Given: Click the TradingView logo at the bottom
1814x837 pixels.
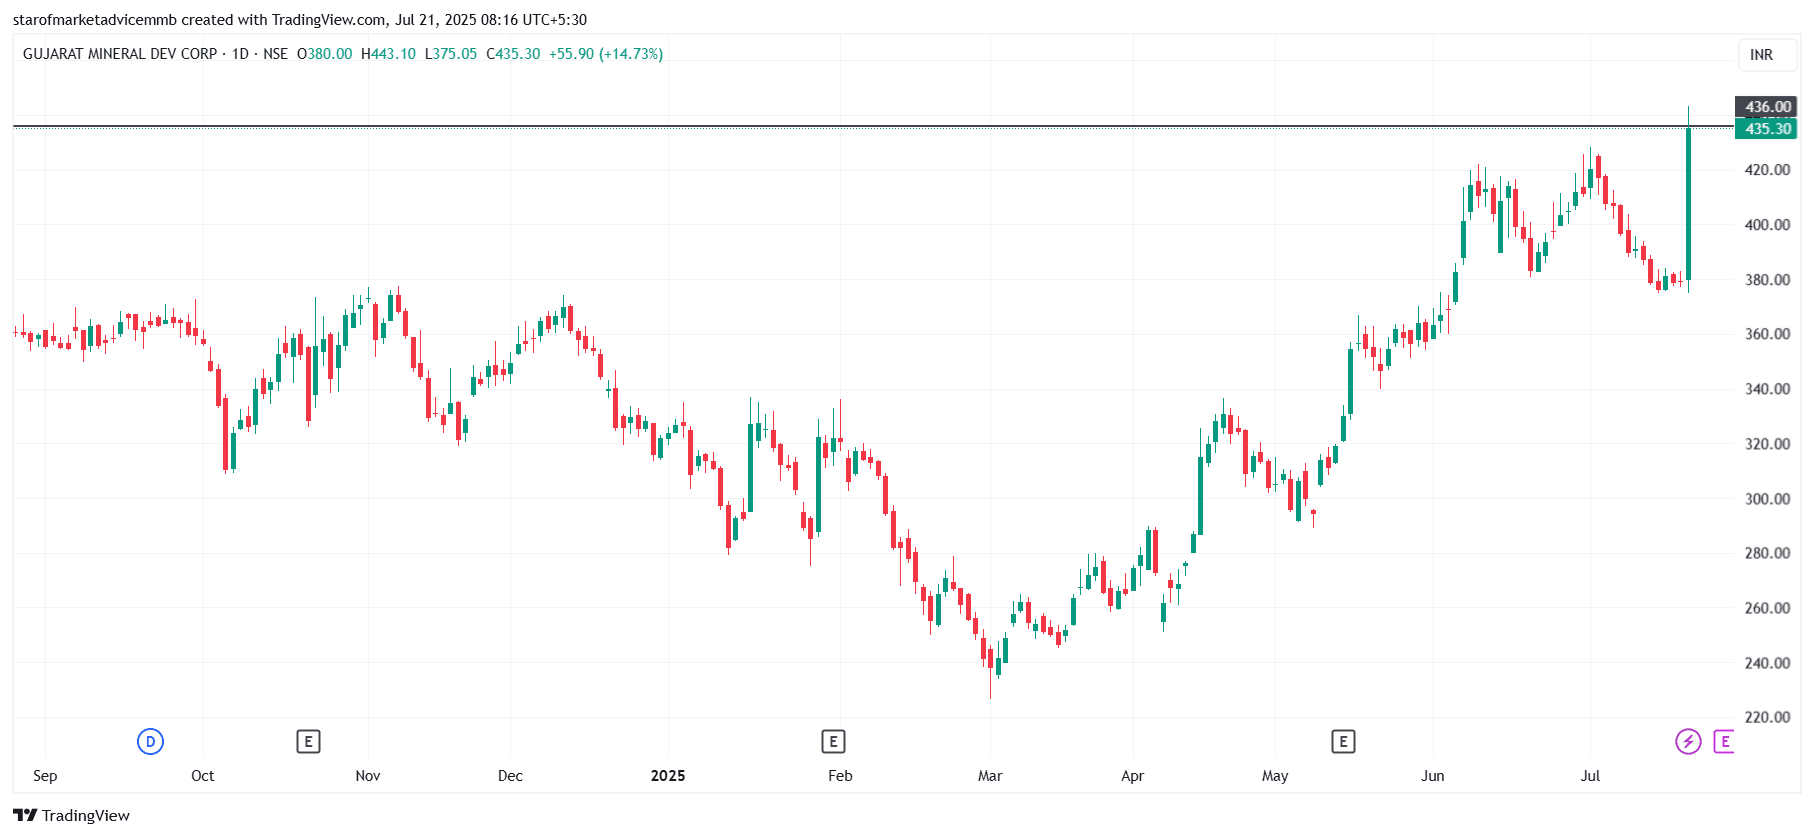Looking at the screenshot, I should (x=72, y=815).
